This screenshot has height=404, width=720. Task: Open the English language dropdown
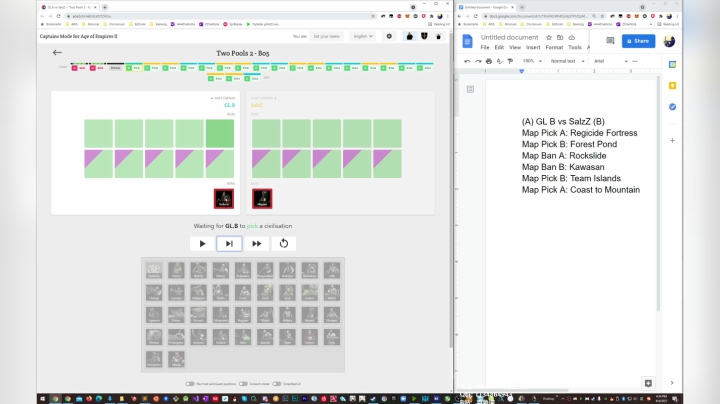(x=363, y=36)
